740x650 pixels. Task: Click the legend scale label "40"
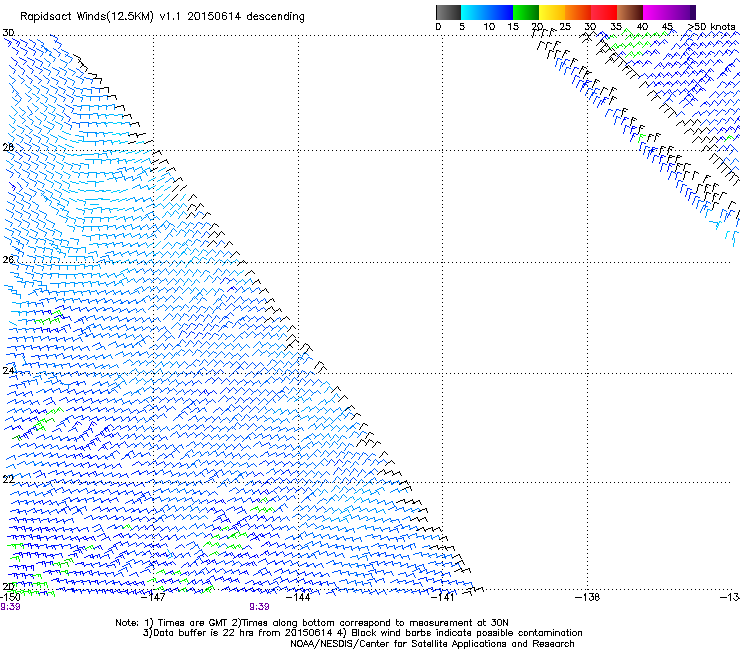[x=642, y=27]
